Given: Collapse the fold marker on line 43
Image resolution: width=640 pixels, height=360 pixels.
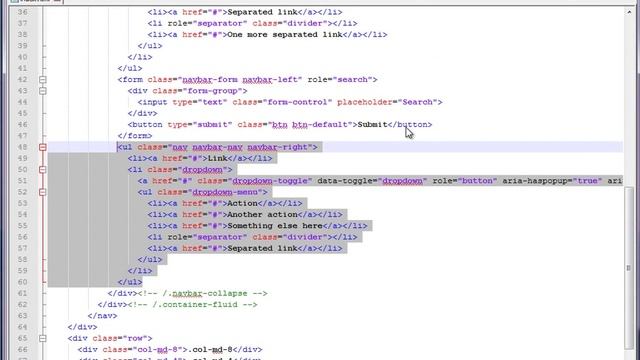Looking at the screenshot, I should point(42,91).
